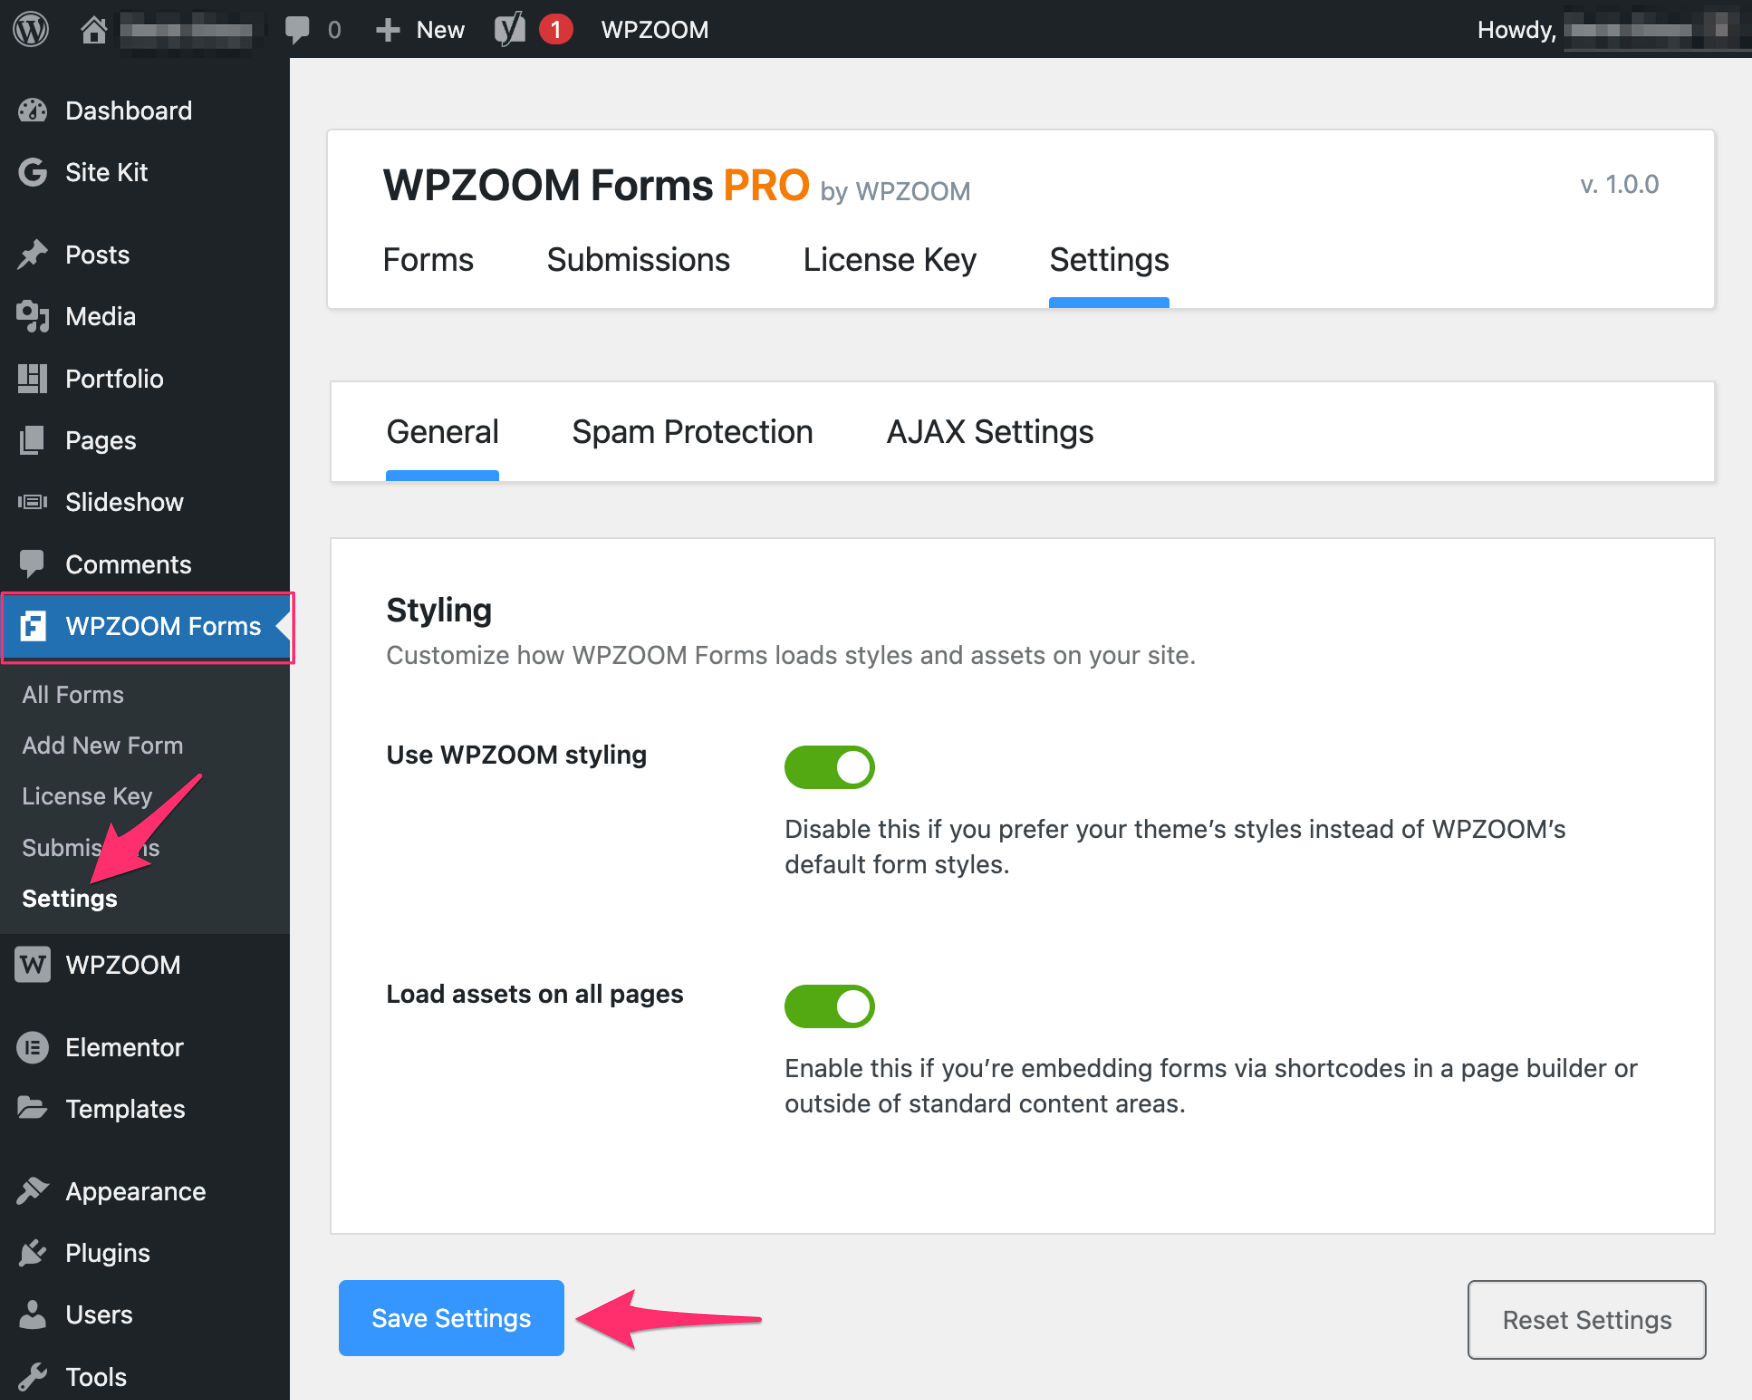This screenshot has width=1752, height=1400.
Task: Click the 'Styling' section heading
Action: coord(438,610)
